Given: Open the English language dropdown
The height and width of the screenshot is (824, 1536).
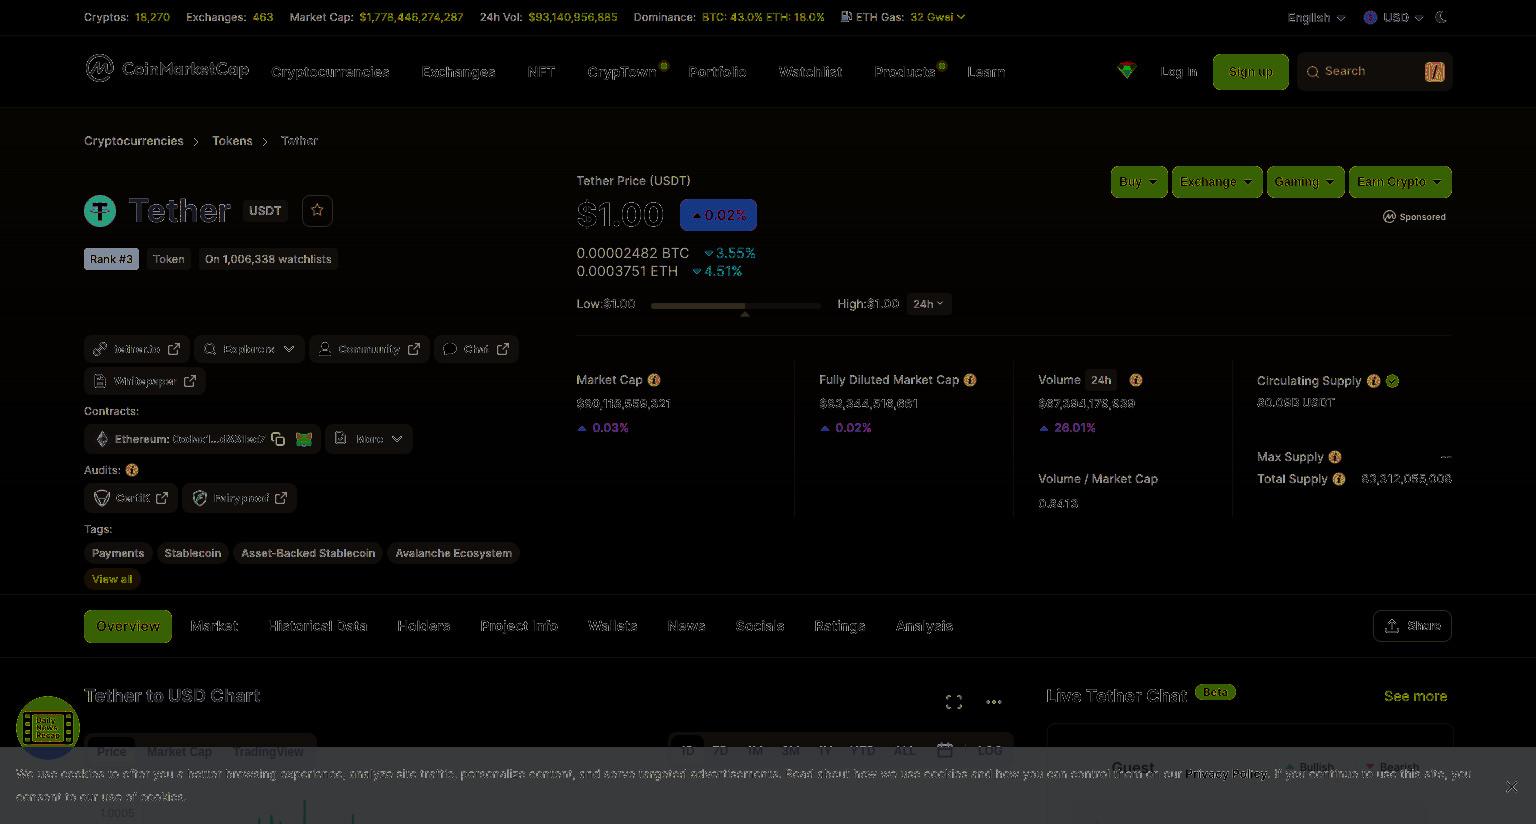Looking at the screenshot, I should 1316,17.
